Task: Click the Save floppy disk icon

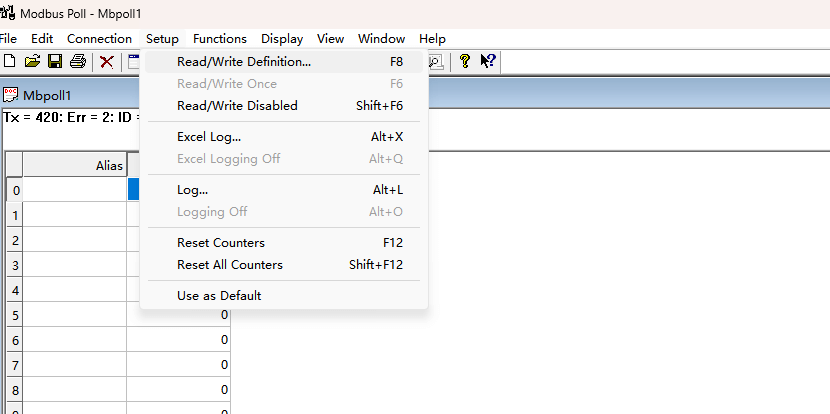Action: click(55, 62)
